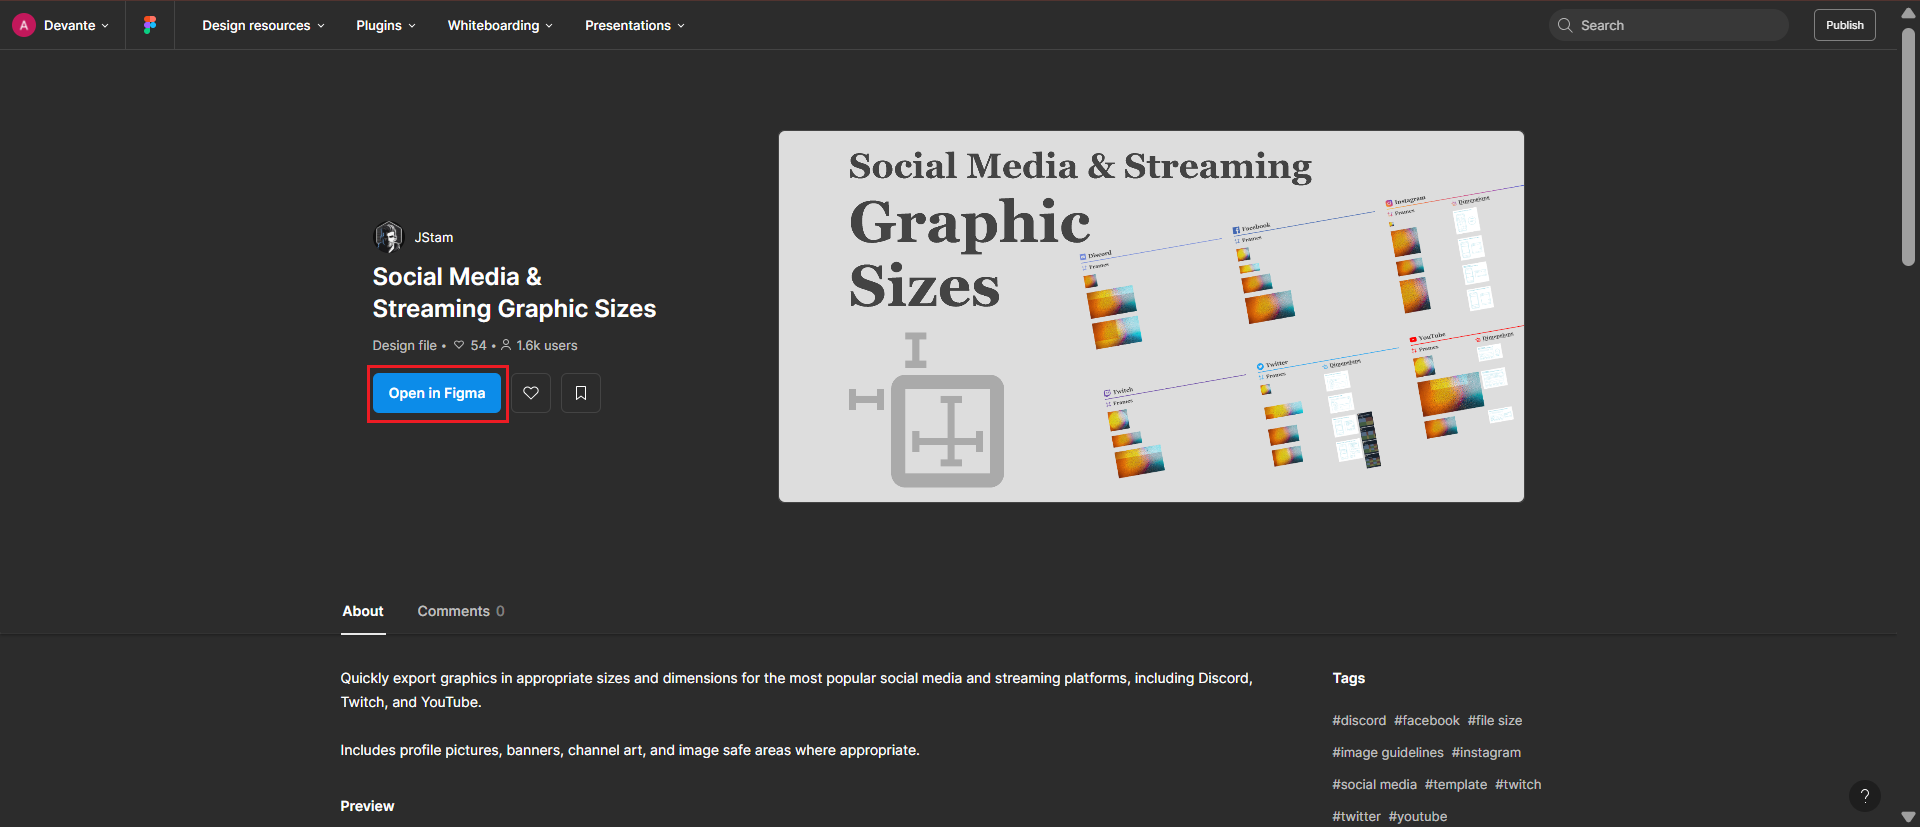Click the search magnifier icon
Image resolution: width=1920 pixels, height=827 pixels.
pos(1565,25)
